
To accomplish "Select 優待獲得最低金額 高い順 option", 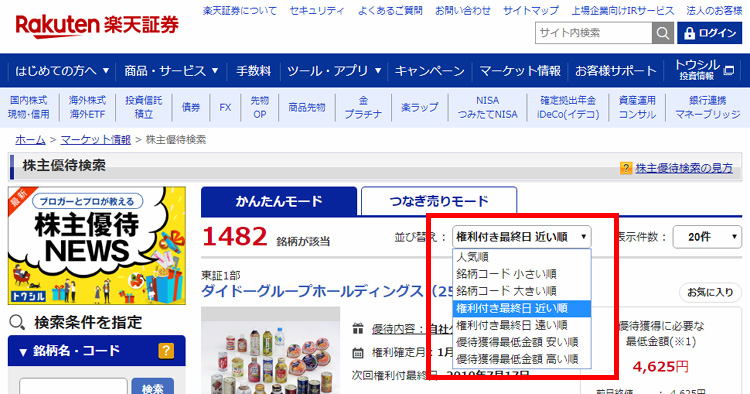I will (521, 359).
